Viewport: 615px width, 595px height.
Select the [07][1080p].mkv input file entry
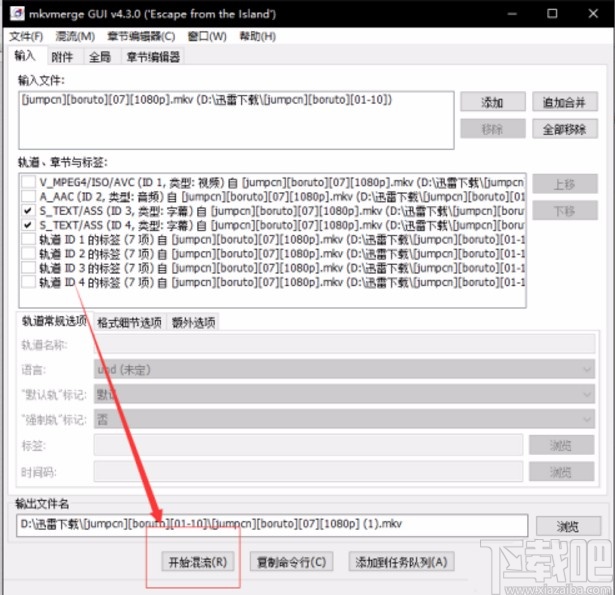pyautogui.click(x=207, y=100)
